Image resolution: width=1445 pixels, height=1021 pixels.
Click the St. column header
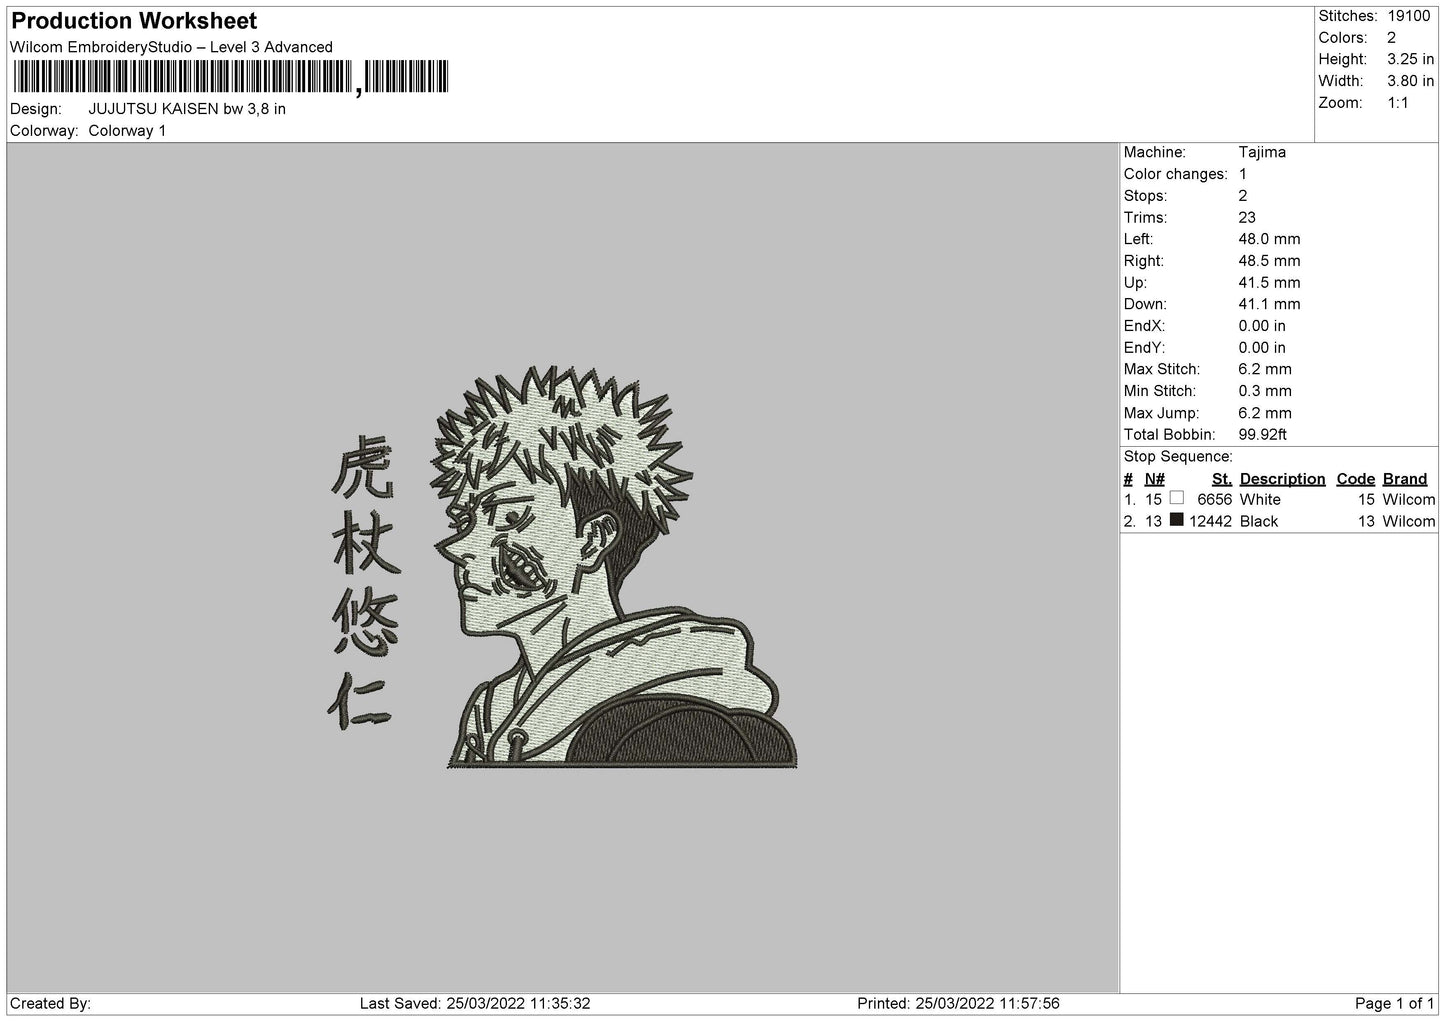[1221, 479]
